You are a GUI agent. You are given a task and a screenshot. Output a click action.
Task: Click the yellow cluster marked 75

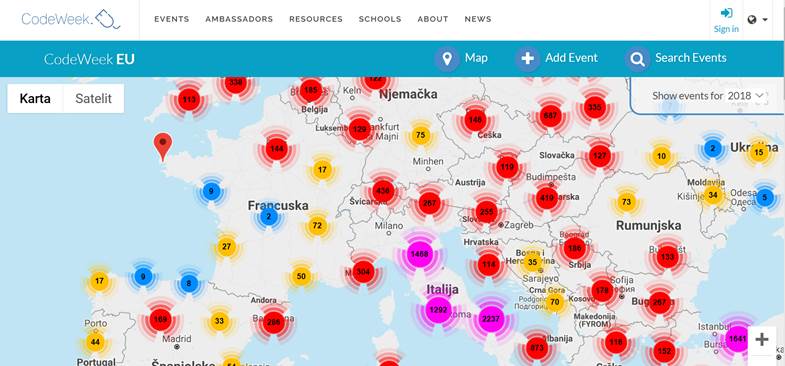[421, 135]
